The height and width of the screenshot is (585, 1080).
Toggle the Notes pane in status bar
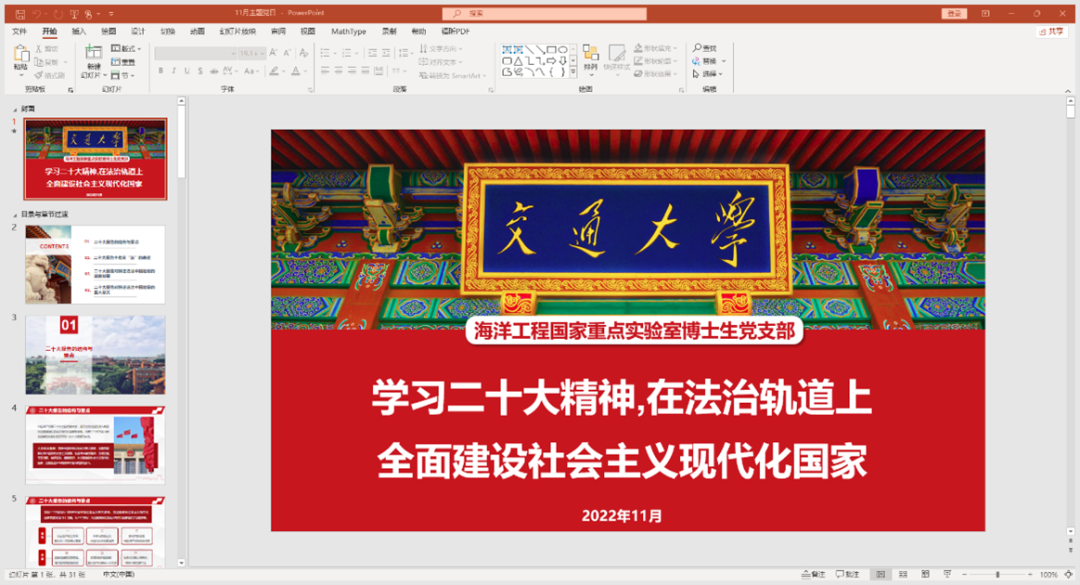coord(813,575)
